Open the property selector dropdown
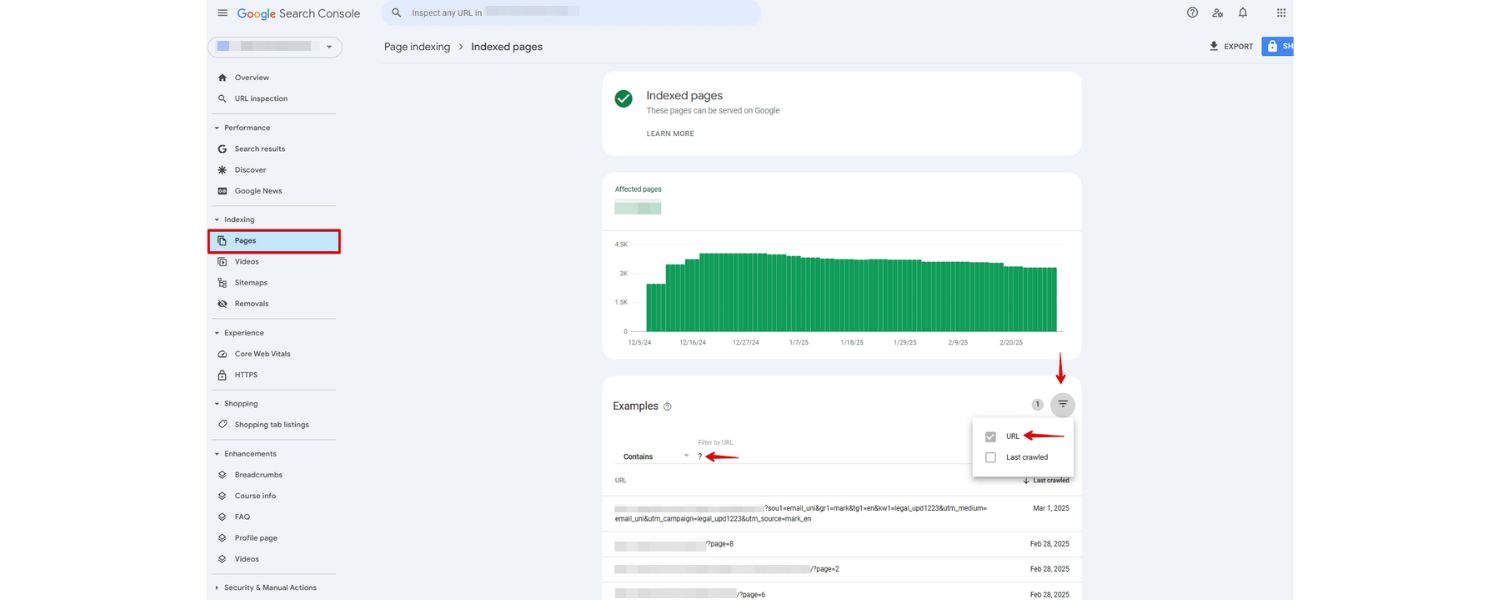1500x600 pixels. tap(330, 46)
